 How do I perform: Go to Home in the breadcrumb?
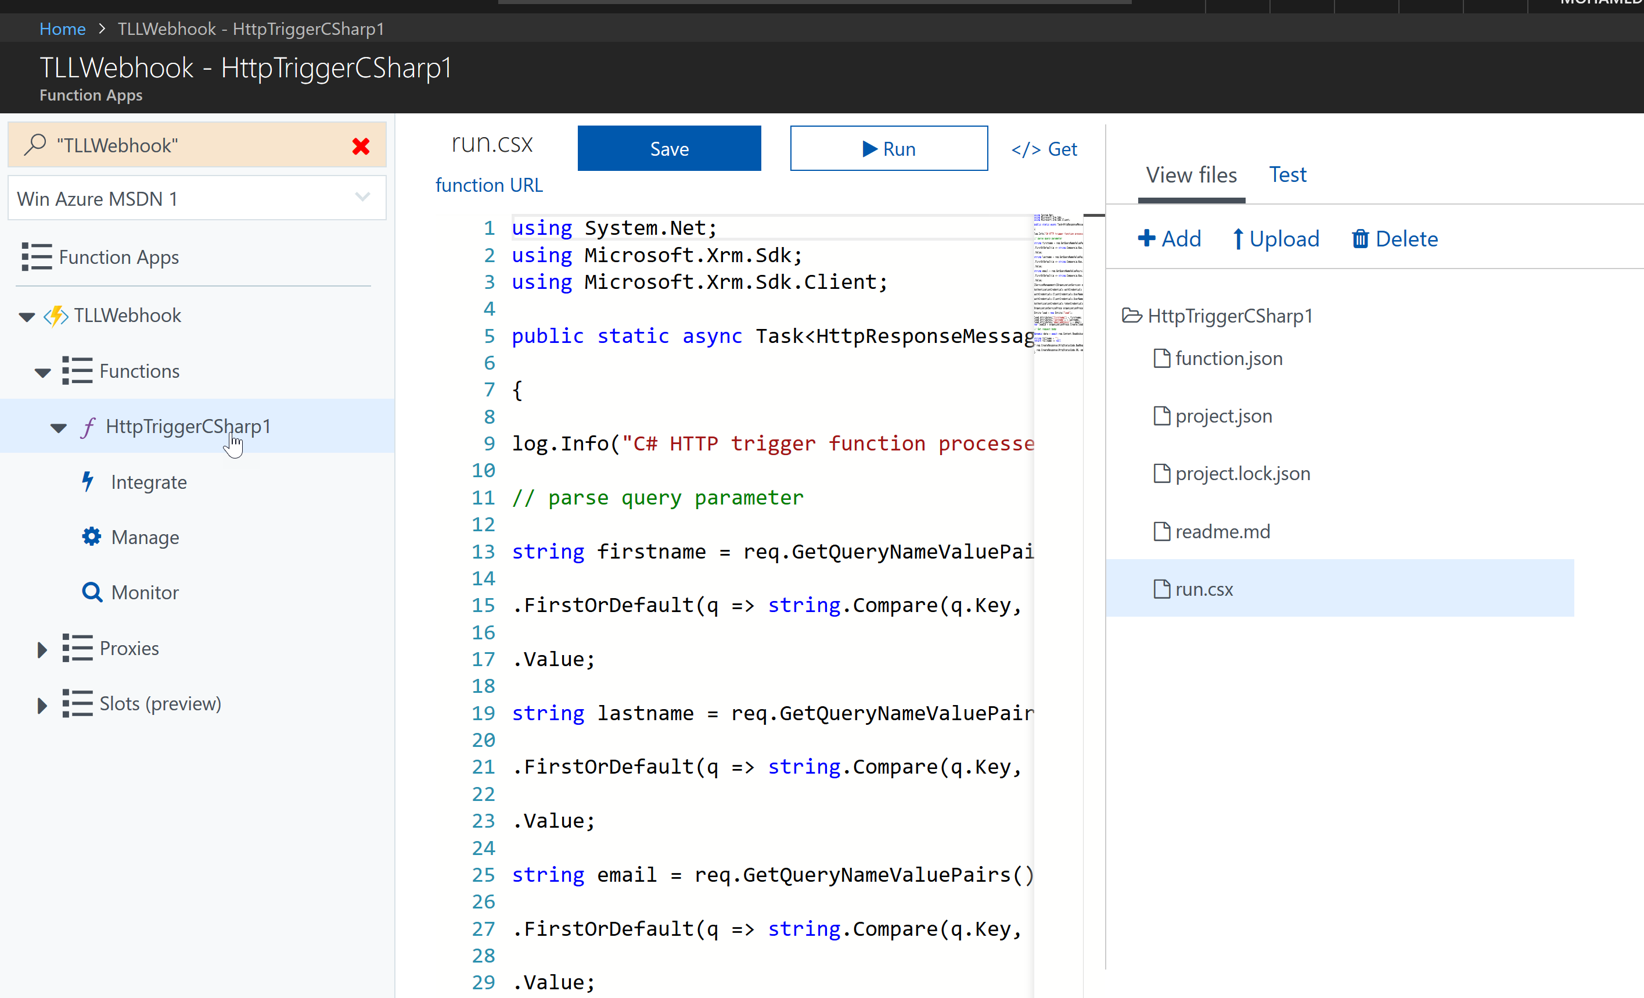62,28
